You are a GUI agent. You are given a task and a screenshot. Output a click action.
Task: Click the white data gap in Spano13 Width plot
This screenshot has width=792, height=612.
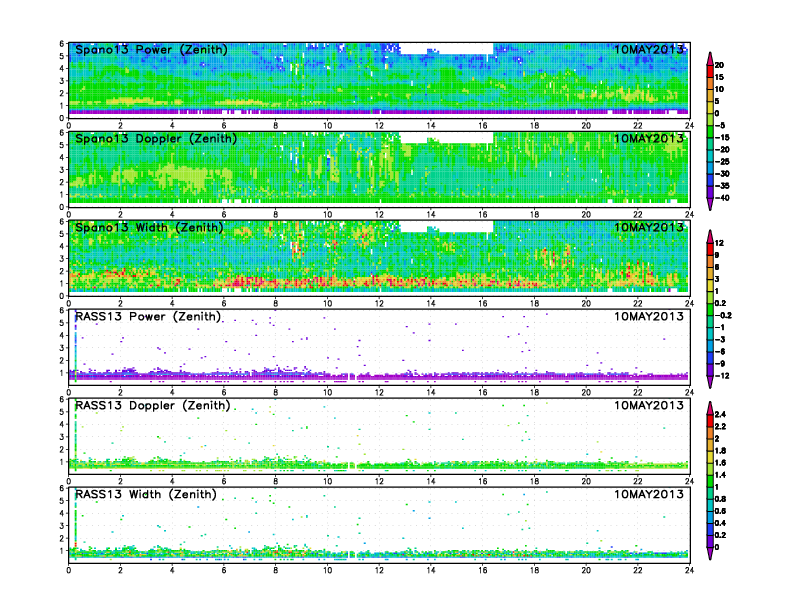447,226
